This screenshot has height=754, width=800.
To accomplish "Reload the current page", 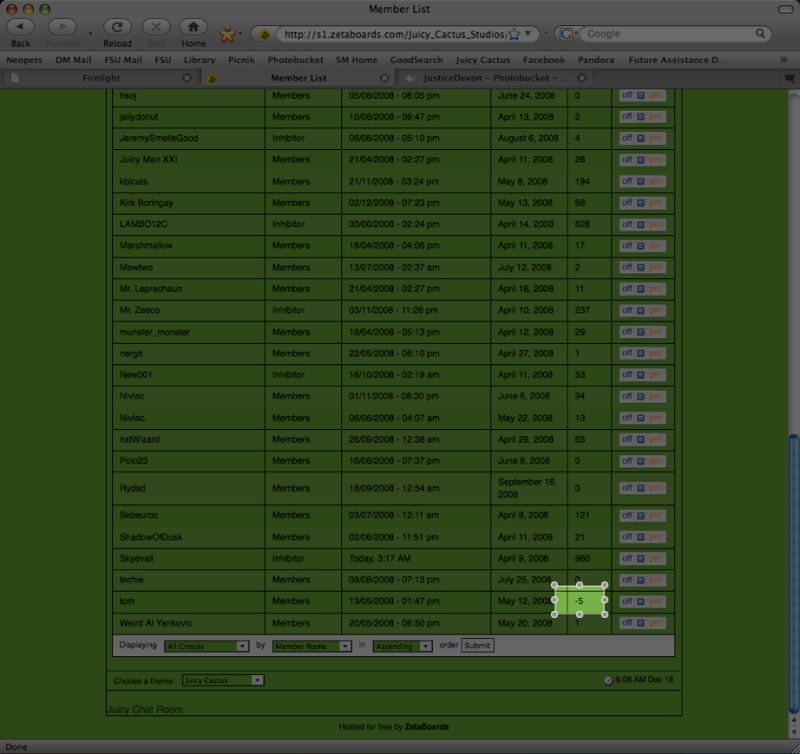I will (x=117, y=27).
